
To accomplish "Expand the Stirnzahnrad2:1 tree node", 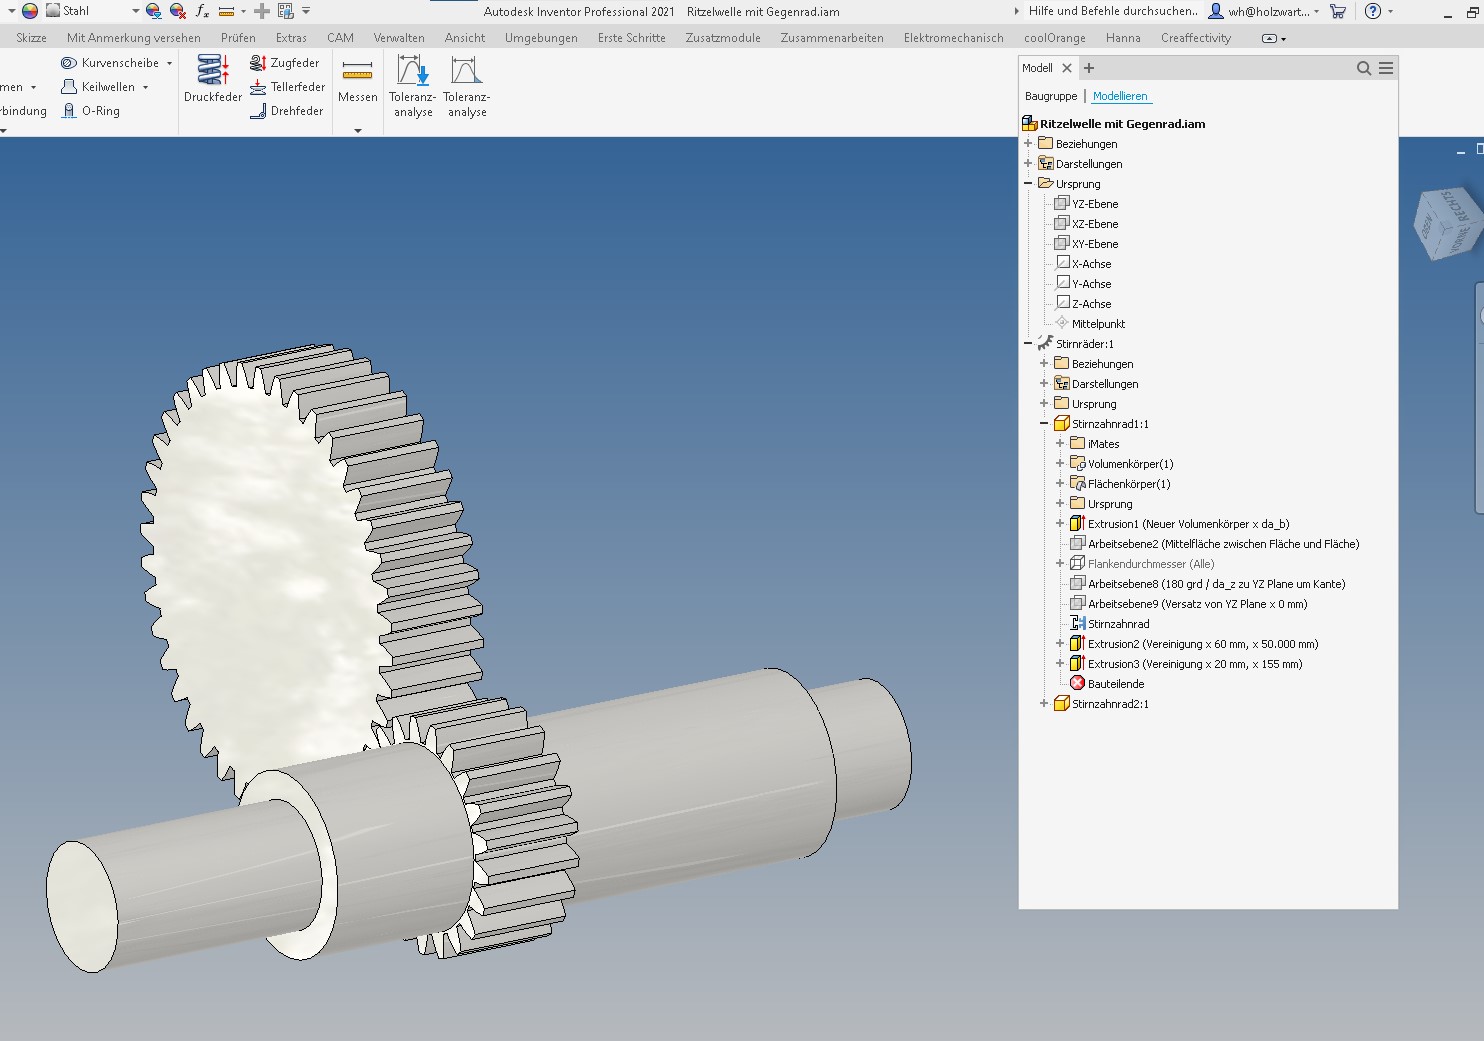I will tap(1043, 703).
